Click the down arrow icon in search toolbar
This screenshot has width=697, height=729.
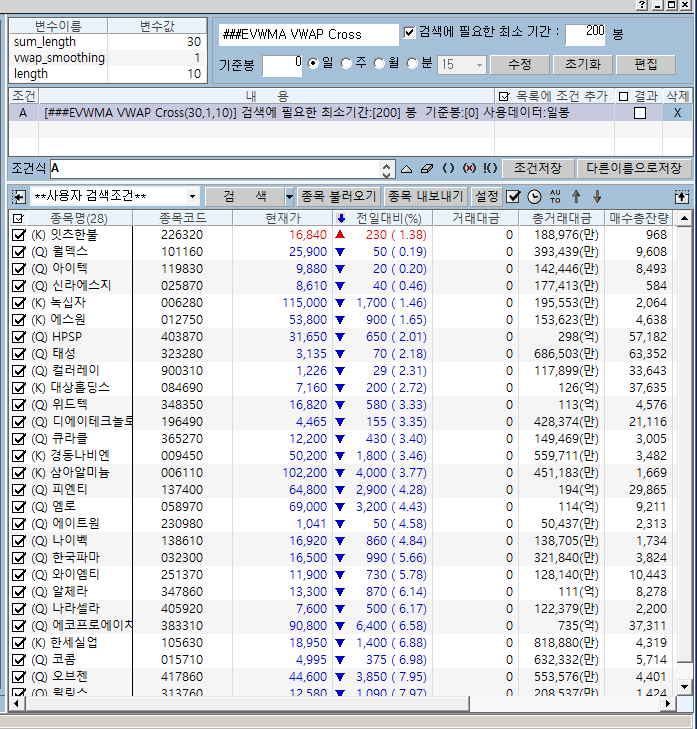[597, 196]
